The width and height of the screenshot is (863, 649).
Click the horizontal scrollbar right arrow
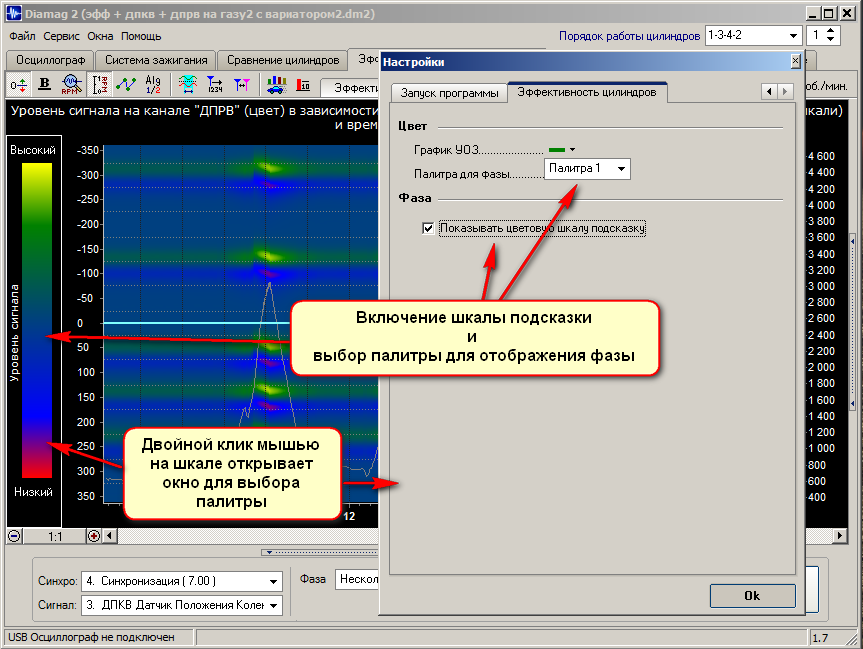(x=839, y=536)
